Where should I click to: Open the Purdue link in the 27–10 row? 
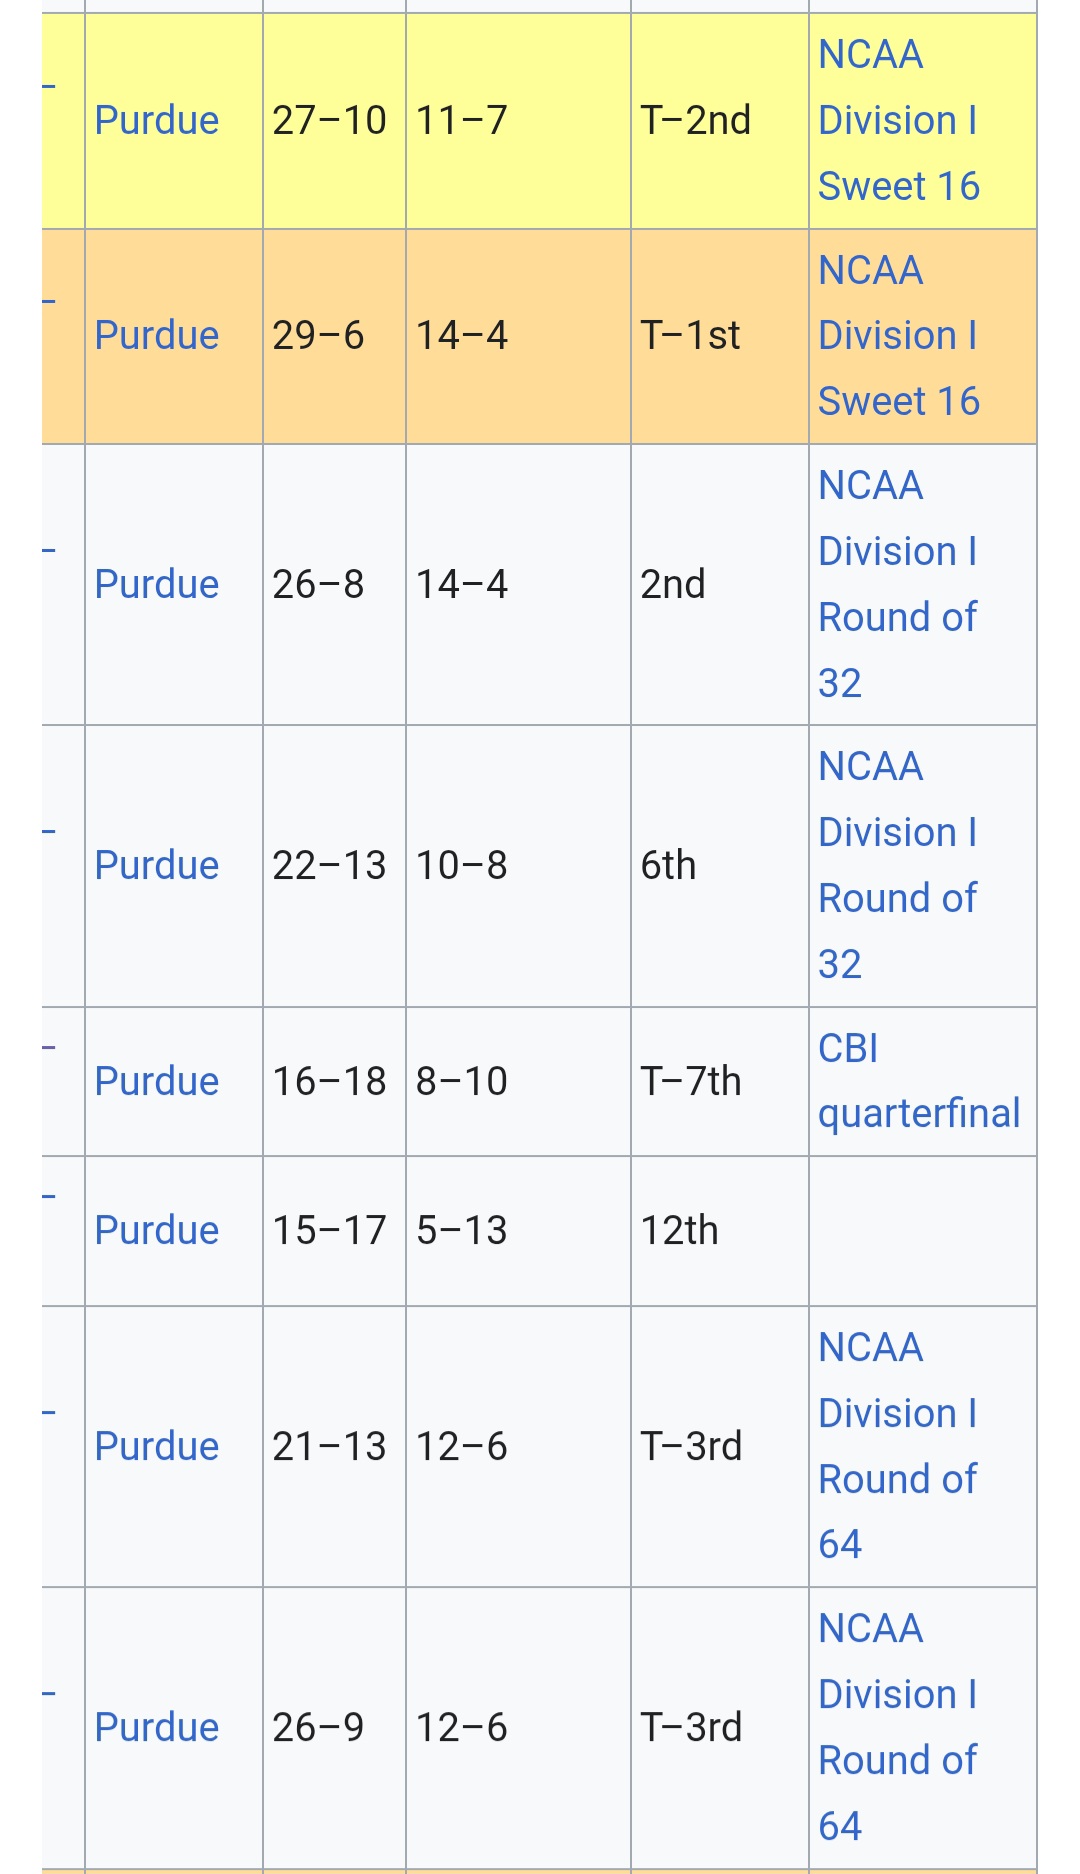(x=157, y=121)
